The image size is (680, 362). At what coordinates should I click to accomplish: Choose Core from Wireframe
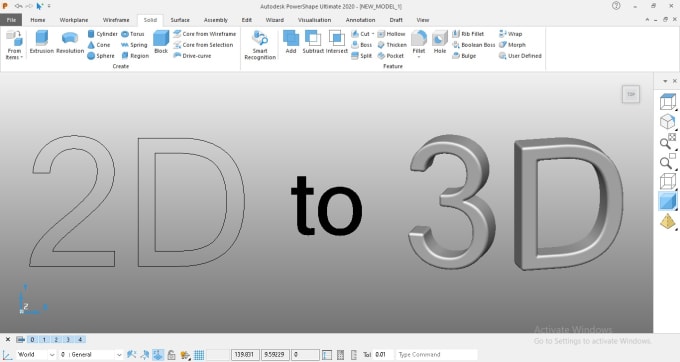[205, 34]
